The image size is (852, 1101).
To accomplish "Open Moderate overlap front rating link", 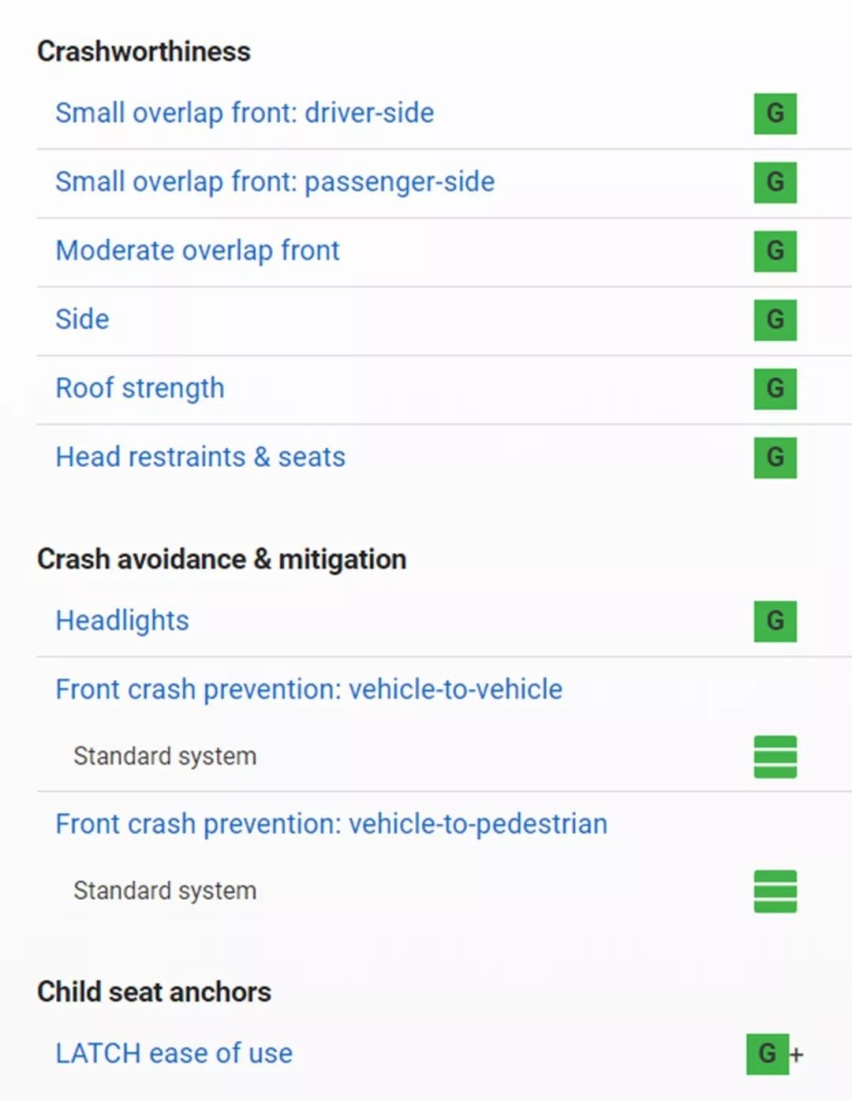I will [197, 251].
